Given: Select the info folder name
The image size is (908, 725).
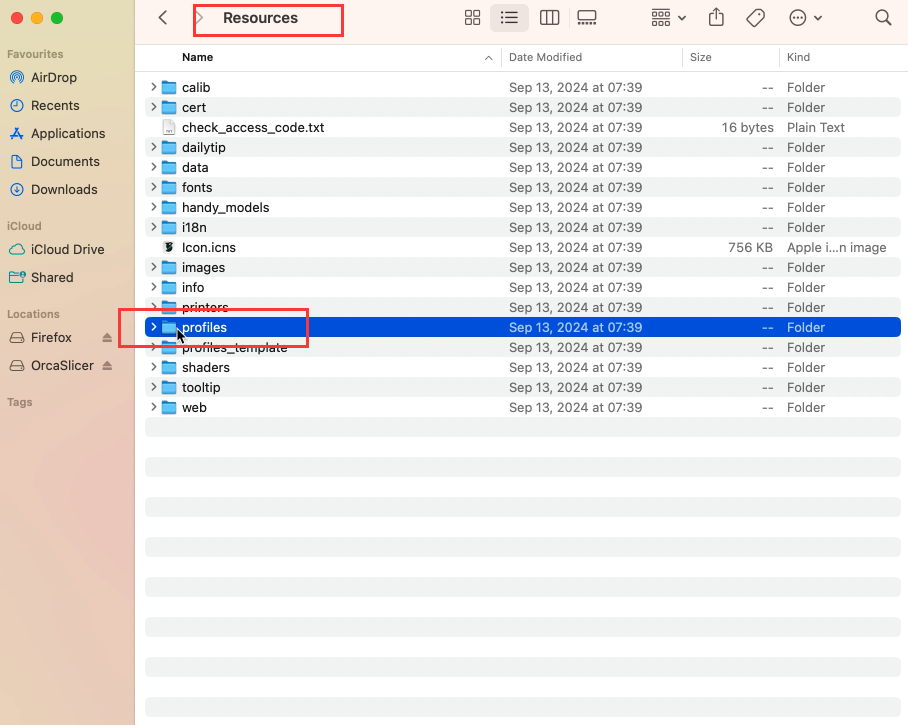Looking at the screenshot, I should click(x=193, y=287).
